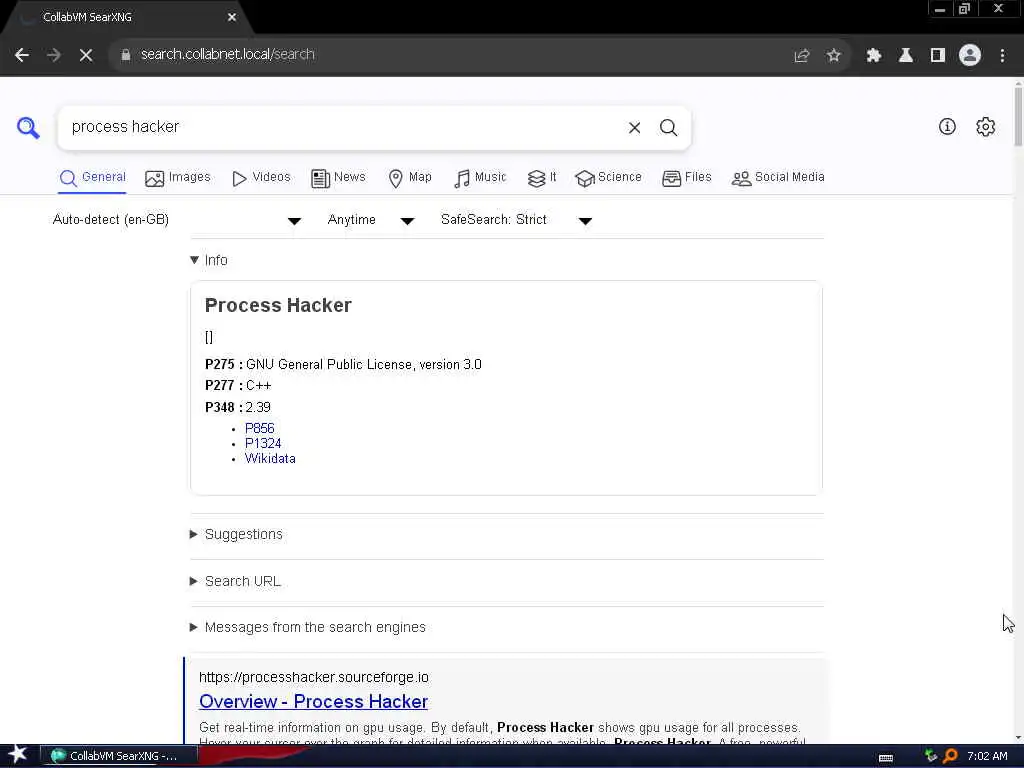Open preferences gear icon
The image size is (1024, 768).
pyautogui.click(x=985, y=127)
